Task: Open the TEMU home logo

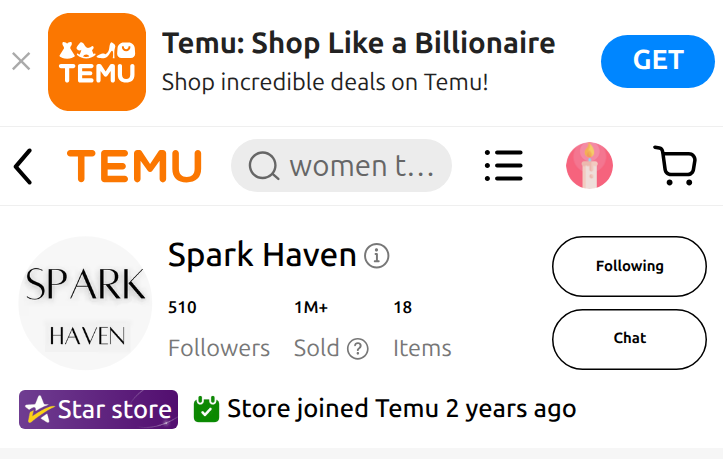Action: click(x=135, y=166)
